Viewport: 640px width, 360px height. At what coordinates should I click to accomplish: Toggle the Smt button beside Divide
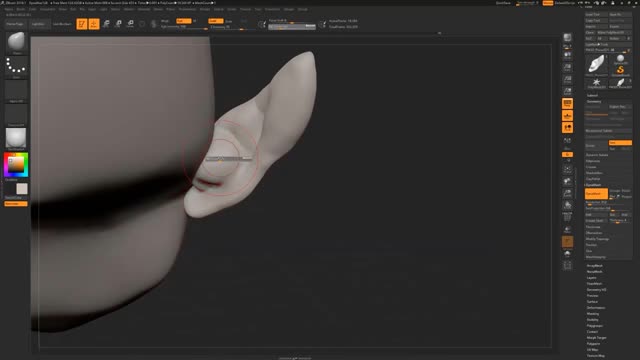pyautogui.click(x=620, y=143)
